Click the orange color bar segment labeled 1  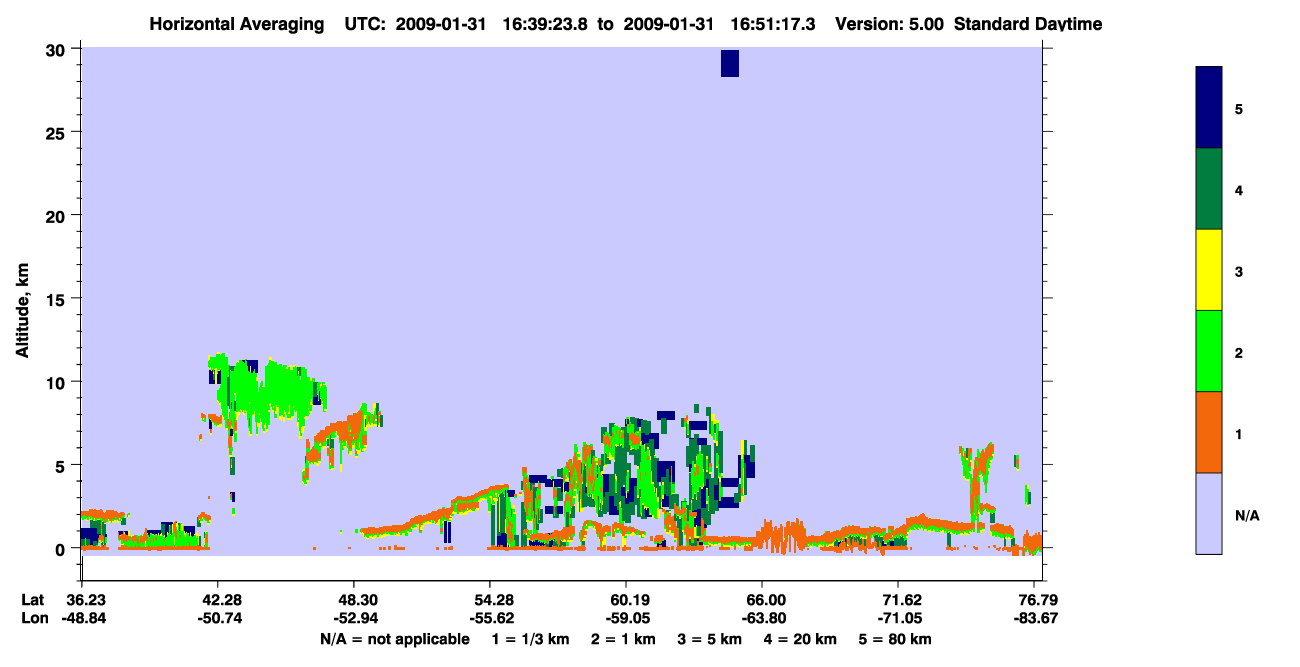pyautogui.click(x=1209, y=432)
